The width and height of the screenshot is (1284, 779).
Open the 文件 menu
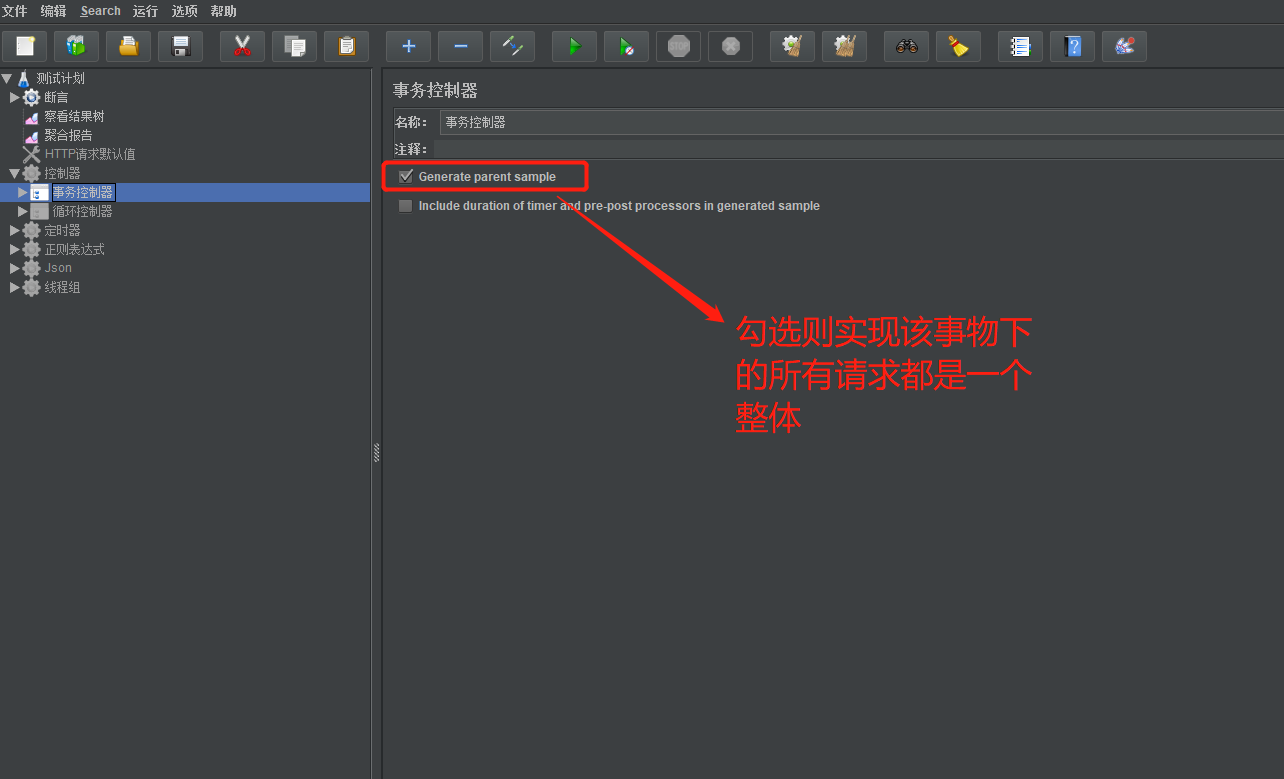point(15,11)
